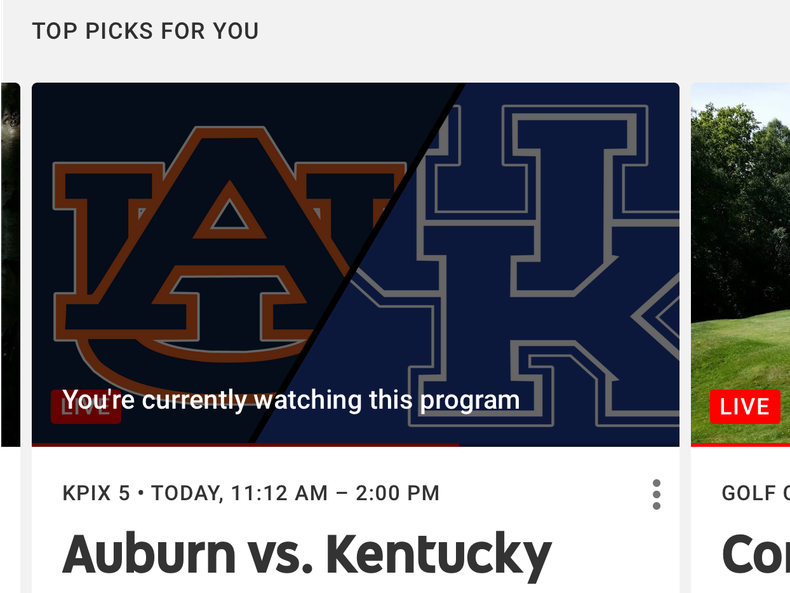Open the GOLF channel label on the right card
Image resolution: width=790 pixels, height=593 pixels.
tap(750, 493)
